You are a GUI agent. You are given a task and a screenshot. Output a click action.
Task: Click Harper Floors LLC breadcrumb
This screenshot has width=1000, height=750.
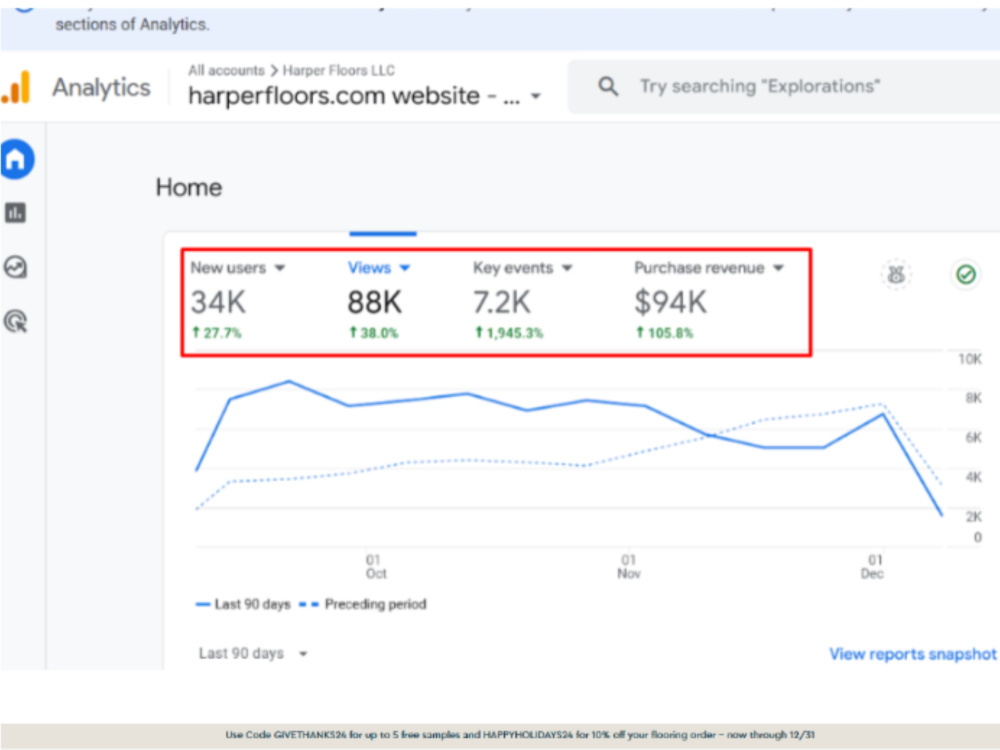click(339, 70)
